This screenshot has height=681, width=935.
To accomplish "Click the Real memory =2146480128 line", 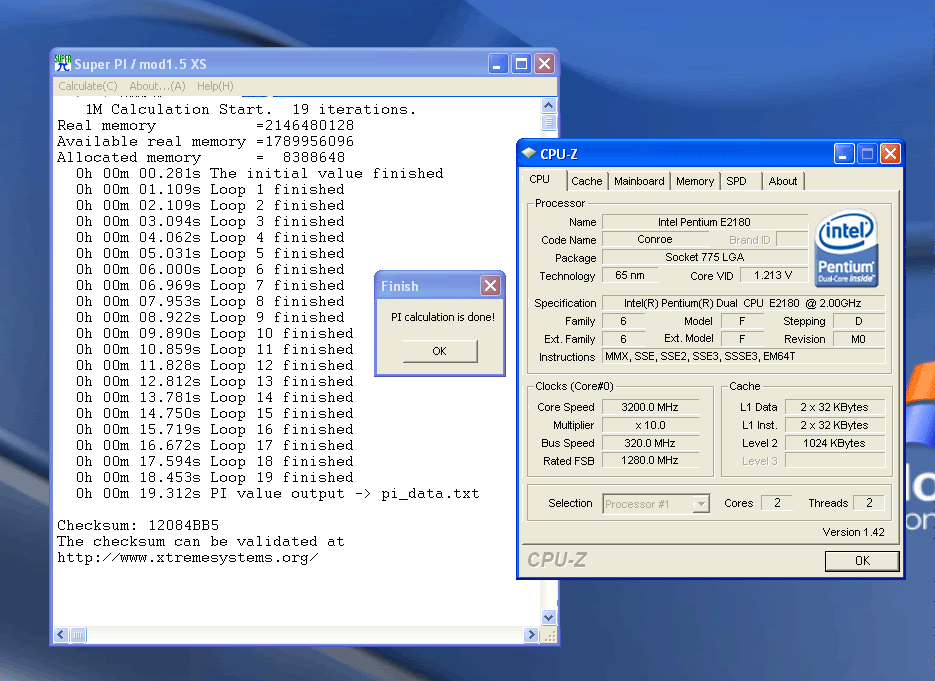I will 205,125.
